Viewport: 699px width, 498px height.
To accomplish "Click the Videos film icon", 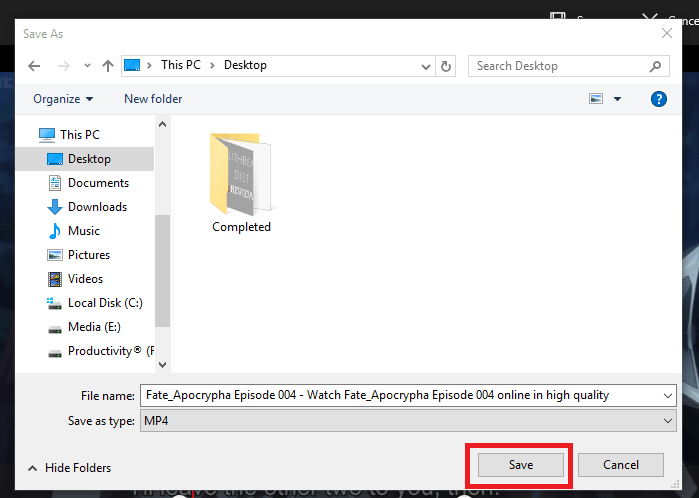I will [55, 279].
